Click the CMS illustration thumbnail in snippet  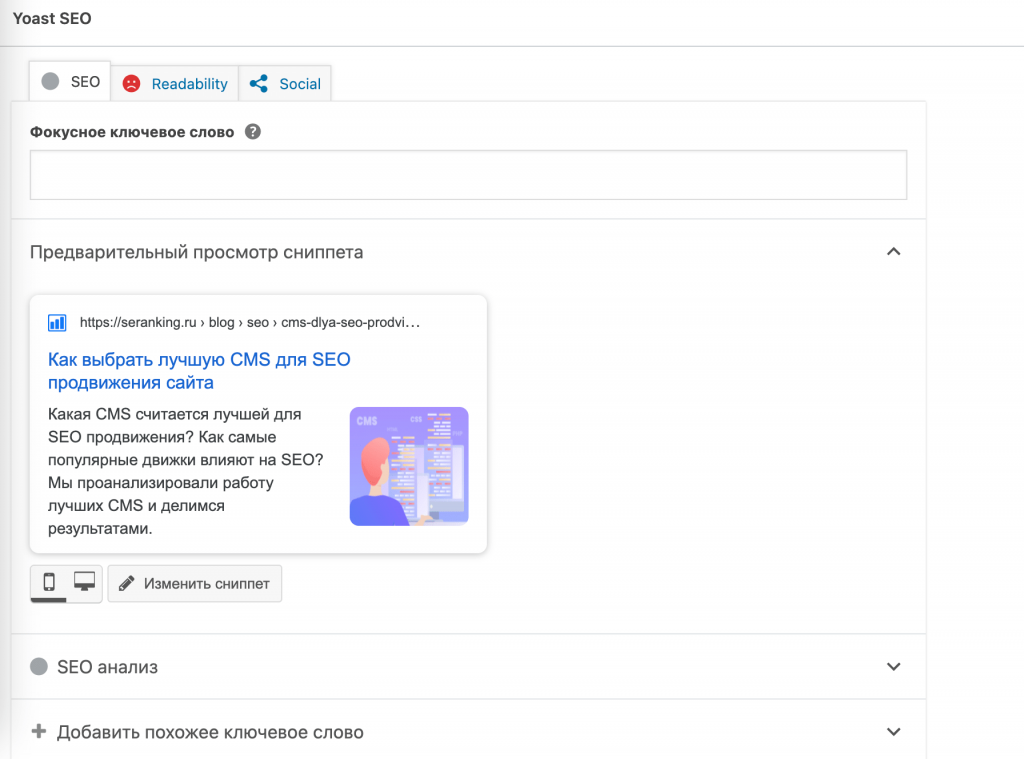(x=409, y=466)
